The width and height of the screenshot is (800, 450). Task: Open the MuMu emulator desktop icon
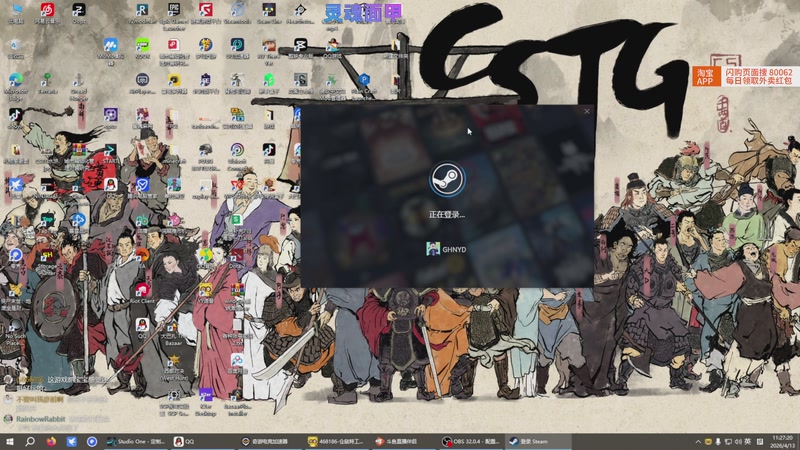pos(110,50)
